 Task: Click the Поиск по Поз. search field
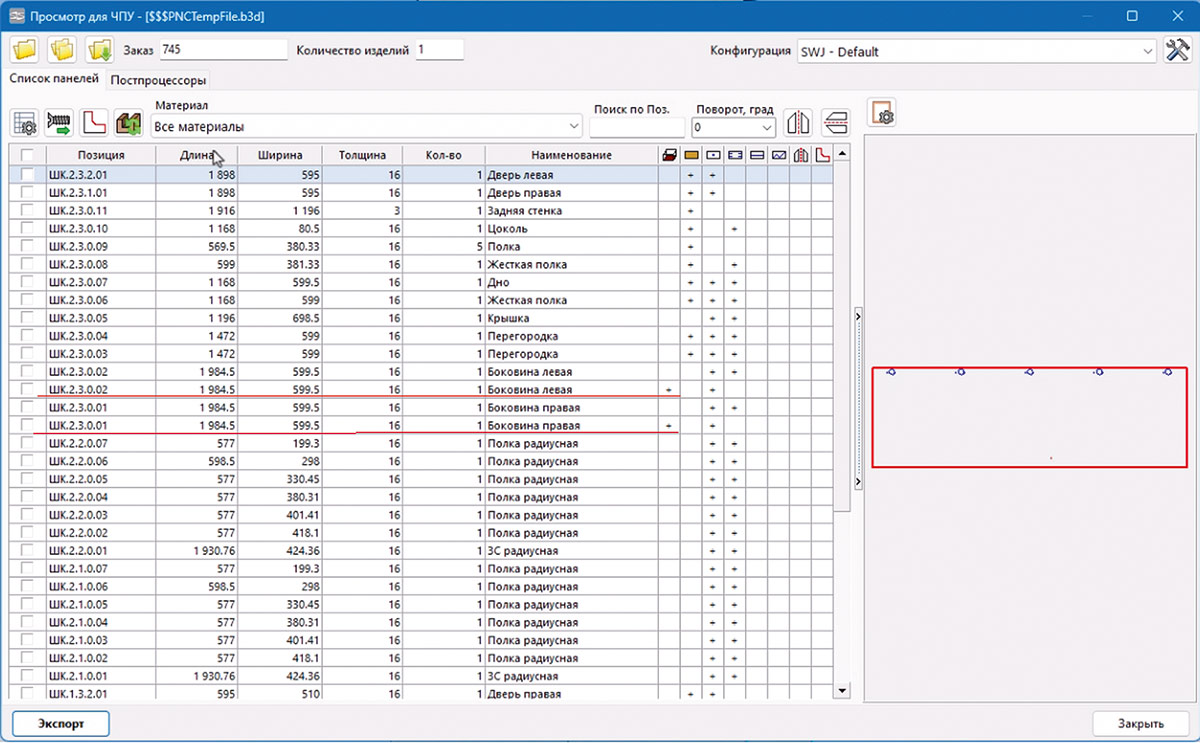[x=637, y=127]
